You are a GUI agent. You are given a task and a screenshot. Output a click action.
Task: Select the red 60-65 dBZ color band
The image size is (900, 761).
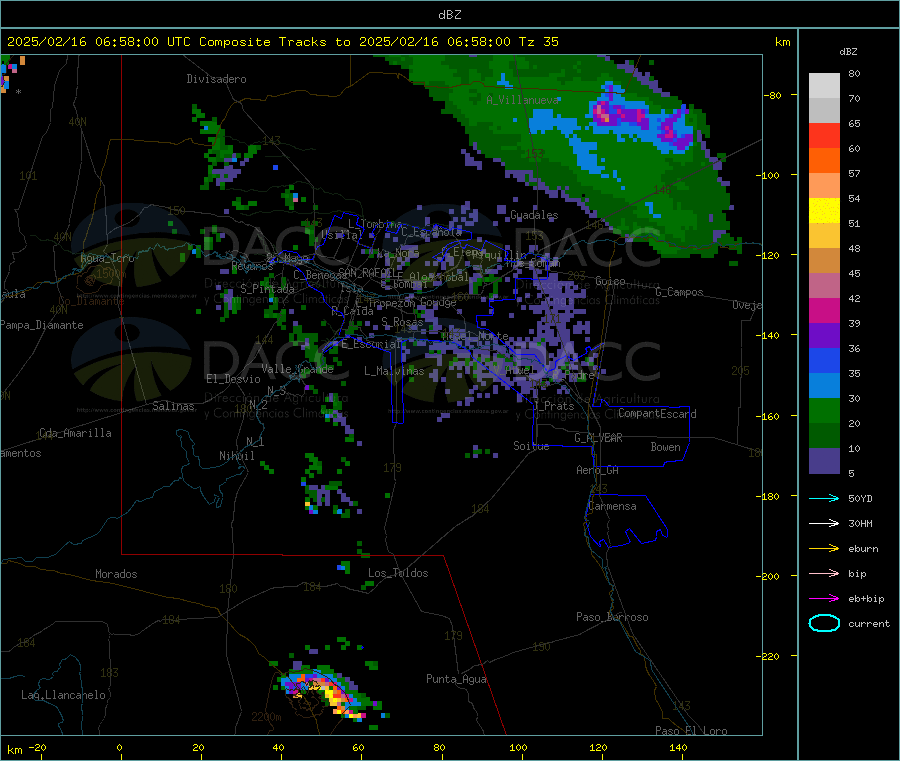point(824,135)
